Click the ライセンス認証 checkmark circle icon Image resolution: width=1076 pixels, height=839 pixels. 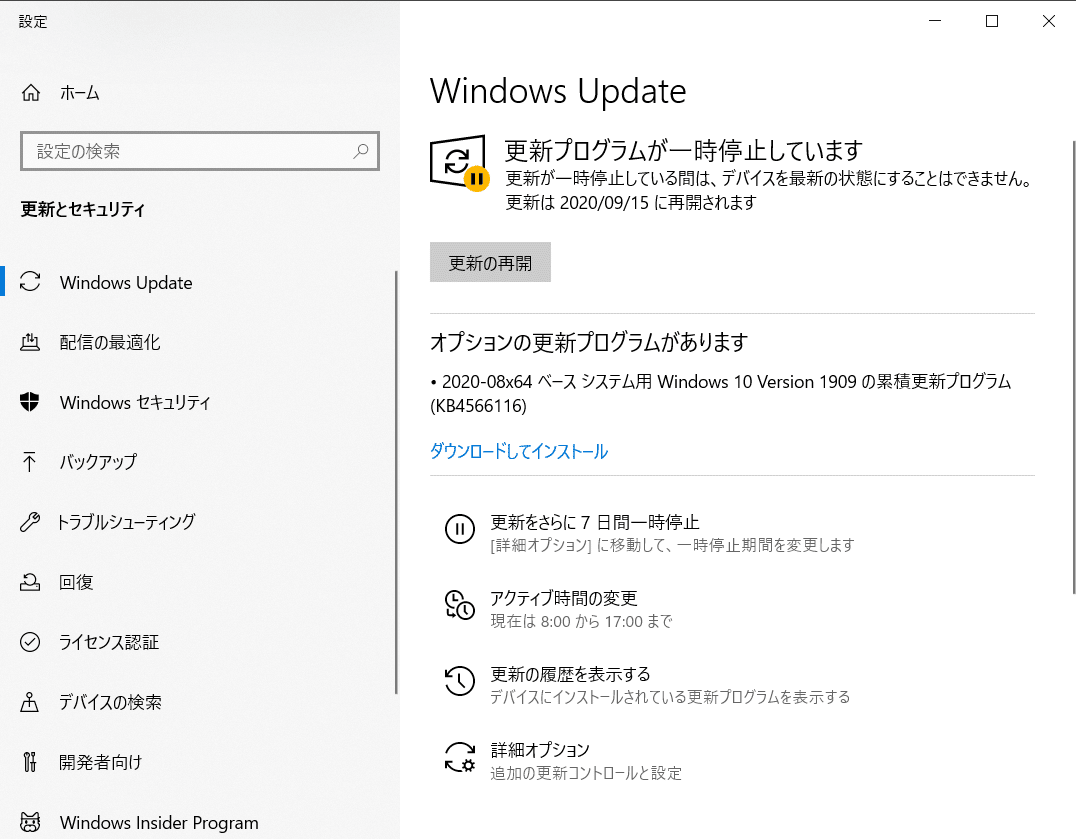(30, 642)
